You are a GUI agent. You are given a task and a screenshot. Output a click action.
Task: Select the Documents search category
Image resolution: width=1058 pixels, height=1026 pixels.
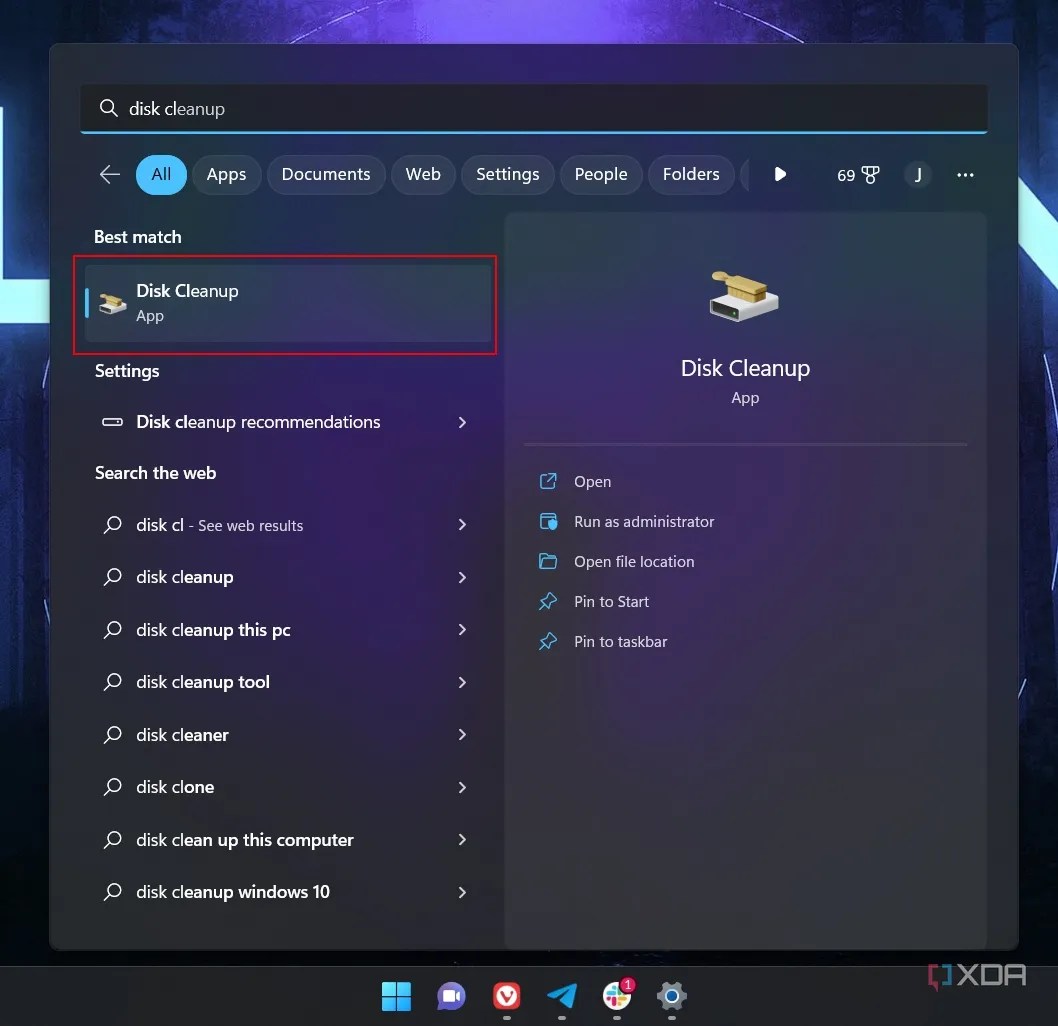coord(326,174)
